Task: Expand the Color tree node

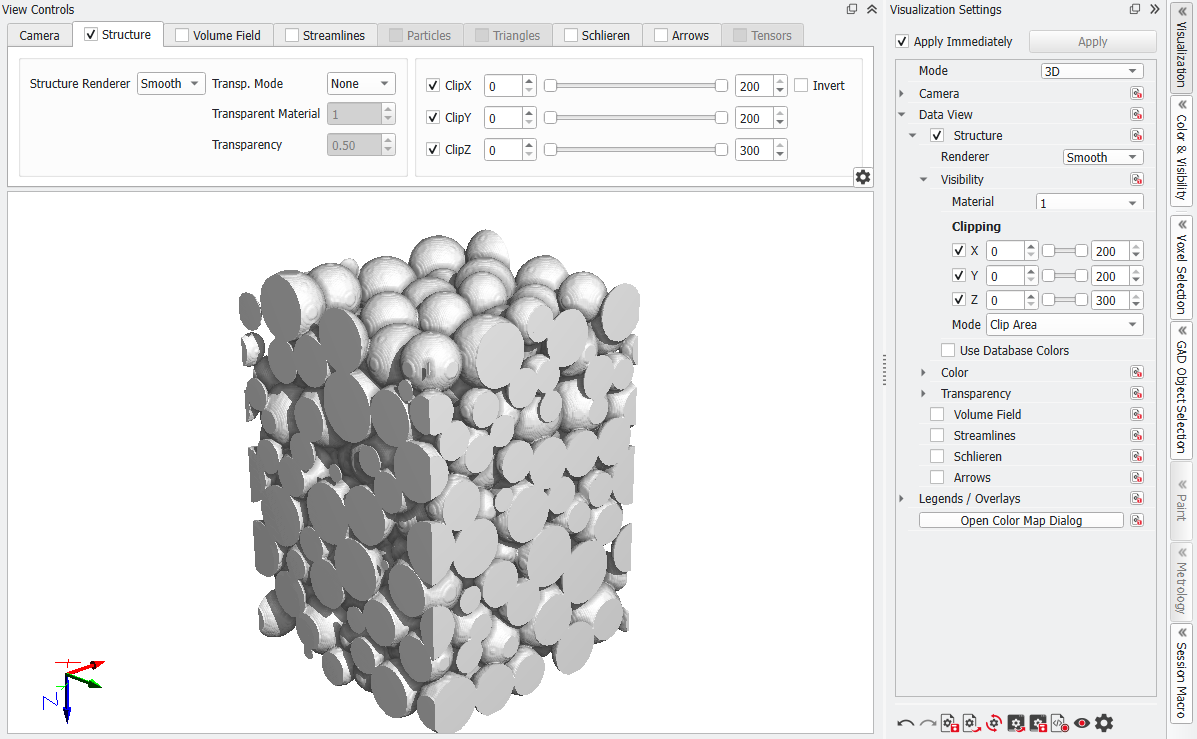Action: tap(923, 373)
